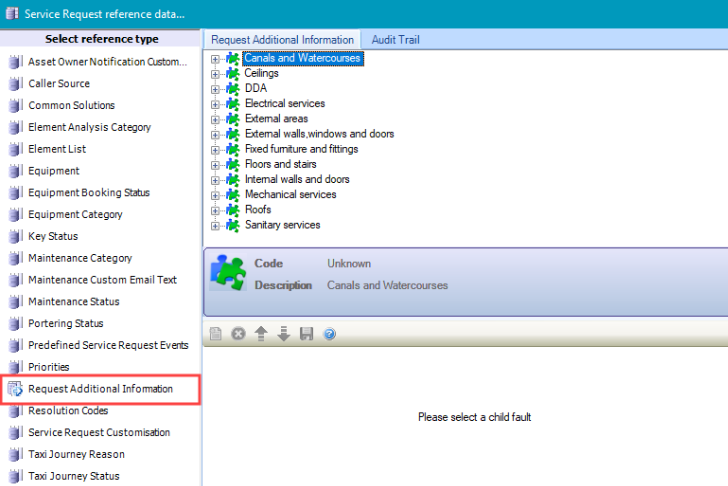Viewport: 728px width, 486px height.
Task: Click the new record page icon
Action: 216,333
